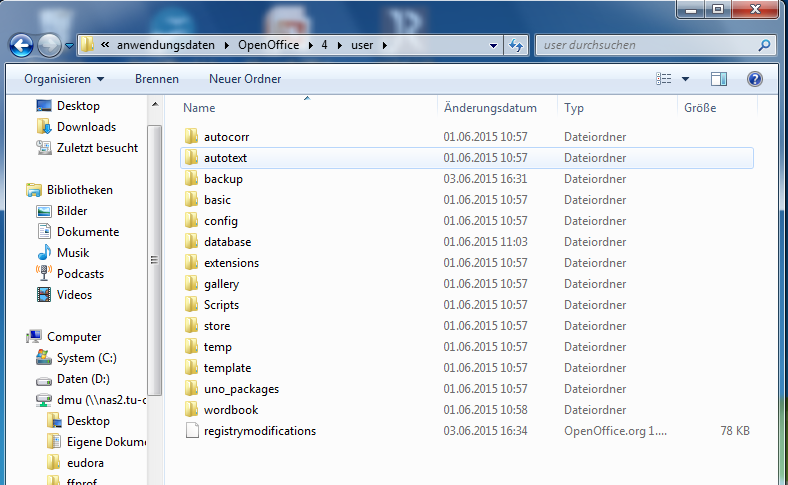The width and height of the screenshot is (788, 485).
Task: Open Downloads in the navigation pane
Action: [86, 127]
